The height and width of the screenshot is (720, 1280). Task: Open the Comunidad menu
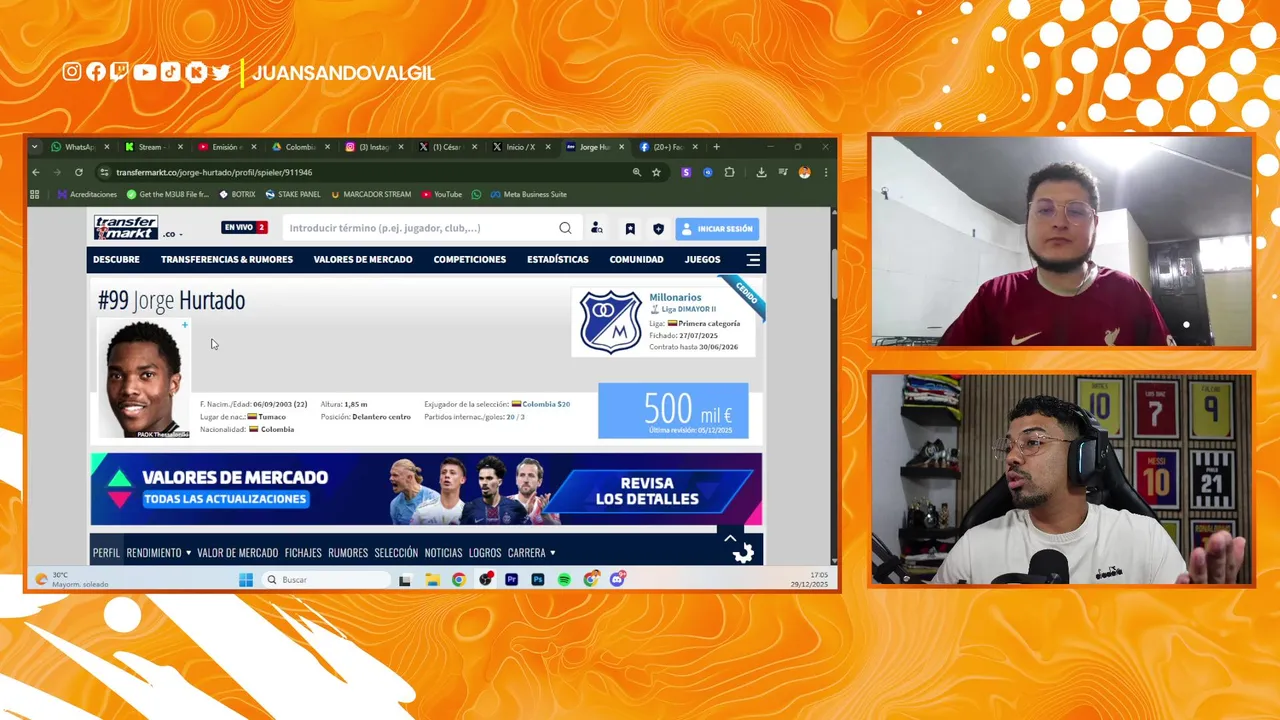click(636, 260)
